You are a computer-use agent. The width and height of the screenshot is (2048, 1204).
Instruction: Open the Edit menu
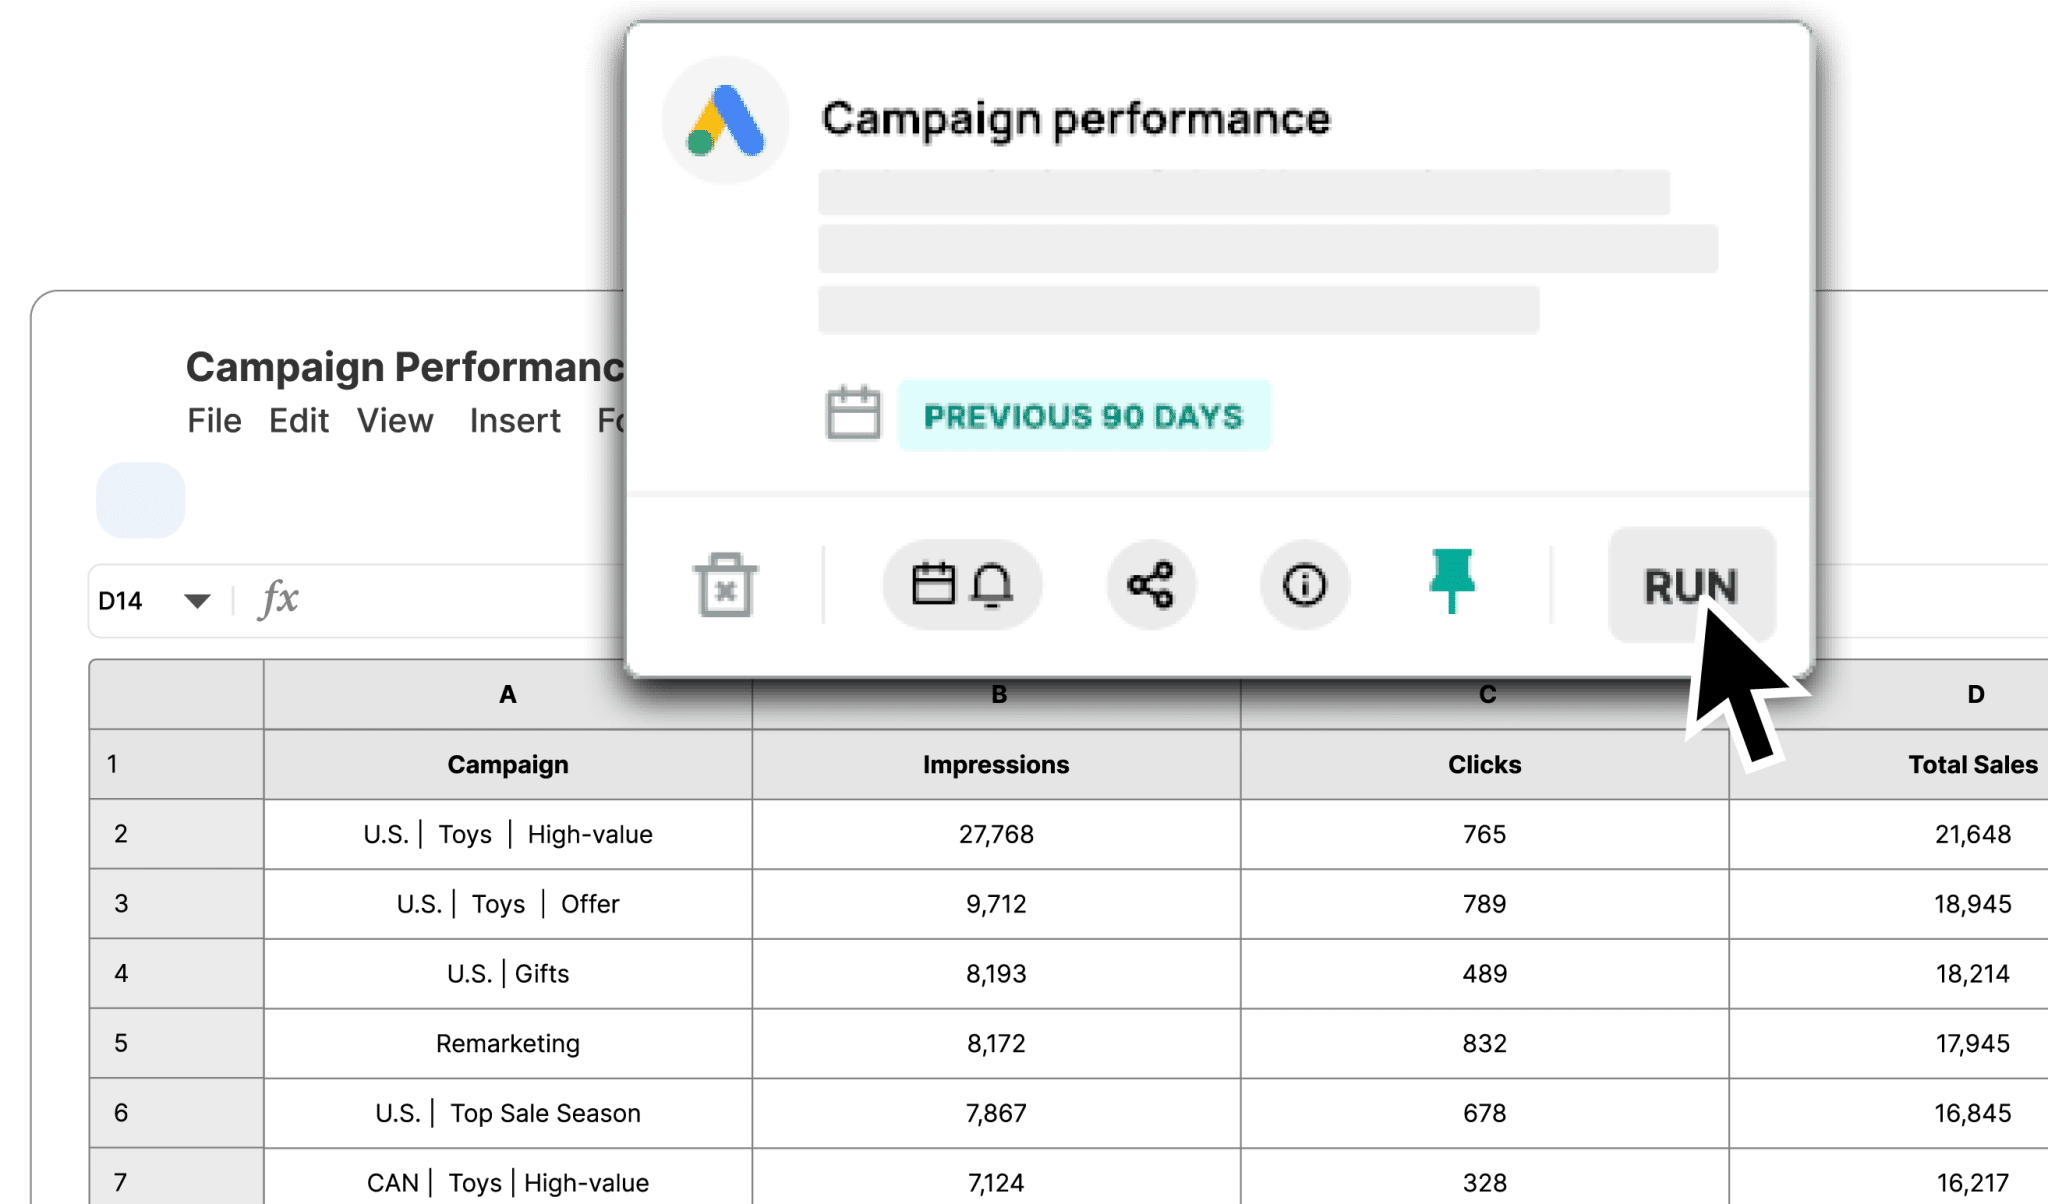click(298, 421)
